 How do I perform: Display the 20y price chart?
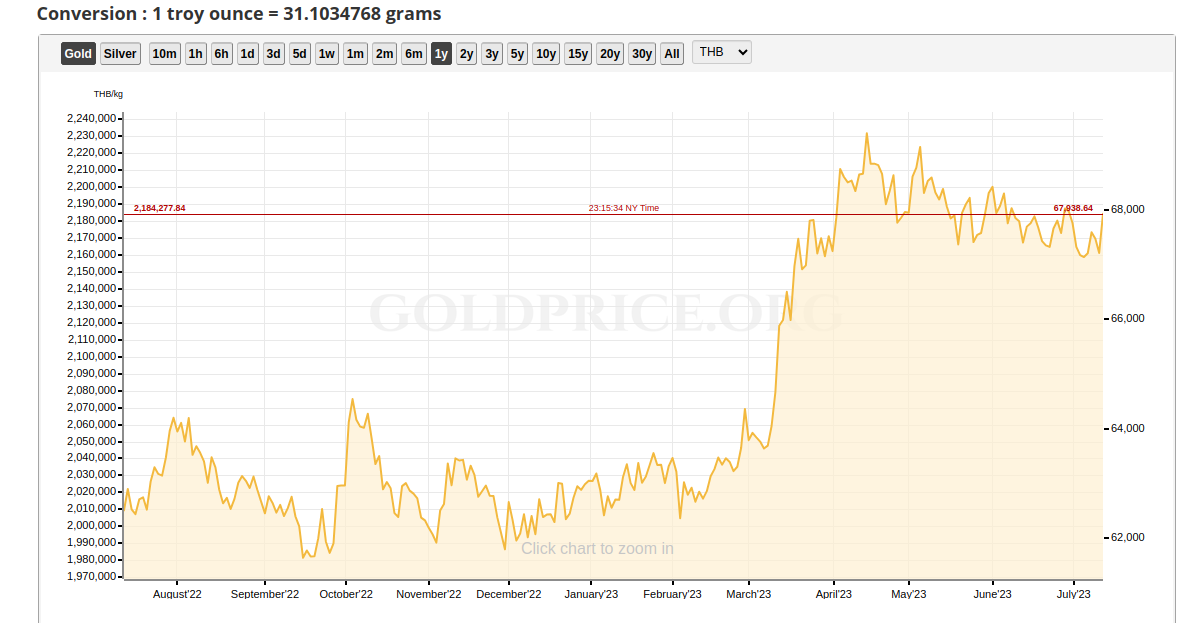click(610, 54)
